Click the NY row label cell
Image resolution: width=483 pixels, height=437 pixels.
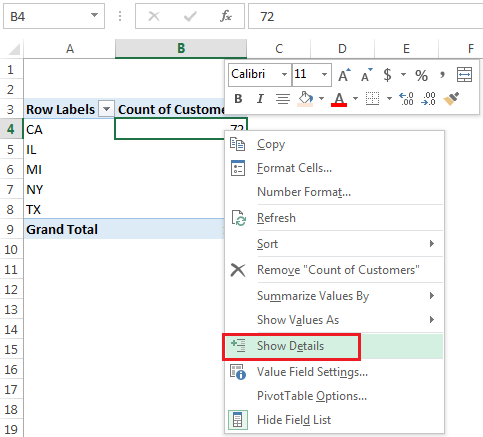point(69,189)
